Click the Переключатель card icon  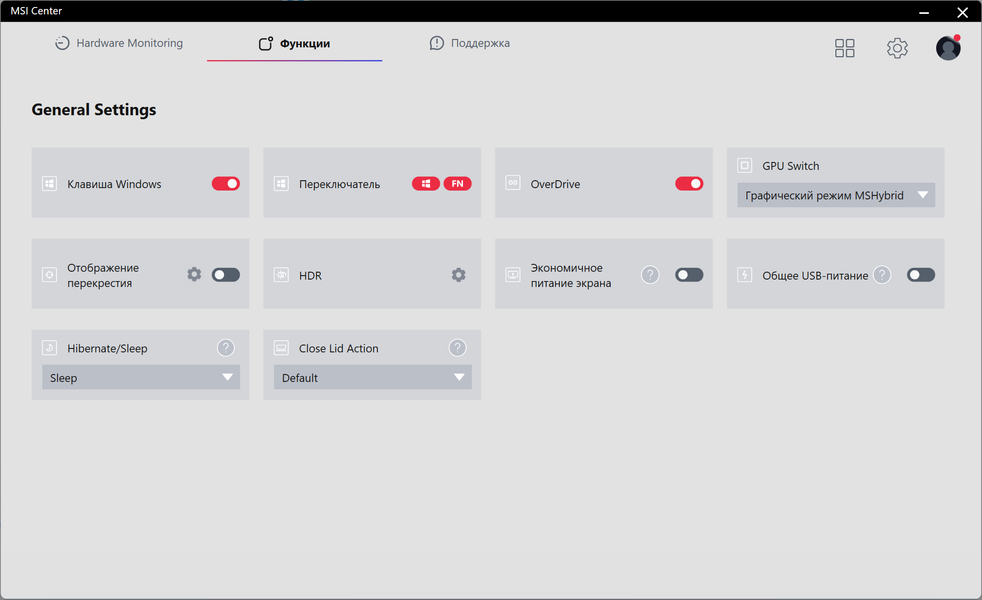(x=281, y=184)
